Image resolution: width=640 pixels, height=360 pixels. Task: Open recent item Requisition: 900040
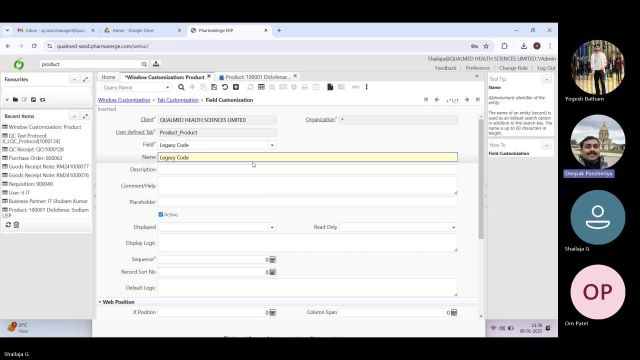click(28, 184)
